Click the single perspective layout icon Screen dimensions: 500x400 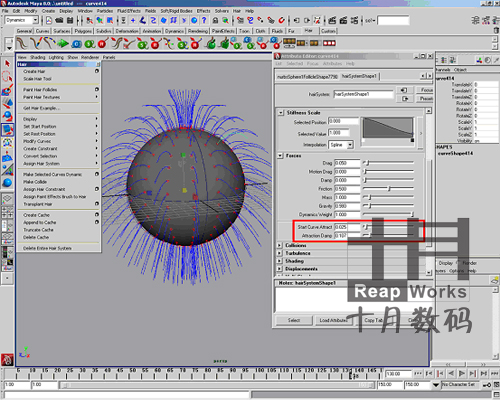coord(7,199)
